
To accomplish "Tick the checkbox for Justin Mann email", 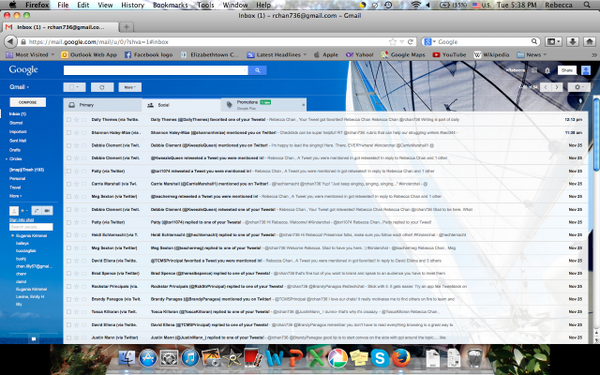I will (69, 338).
